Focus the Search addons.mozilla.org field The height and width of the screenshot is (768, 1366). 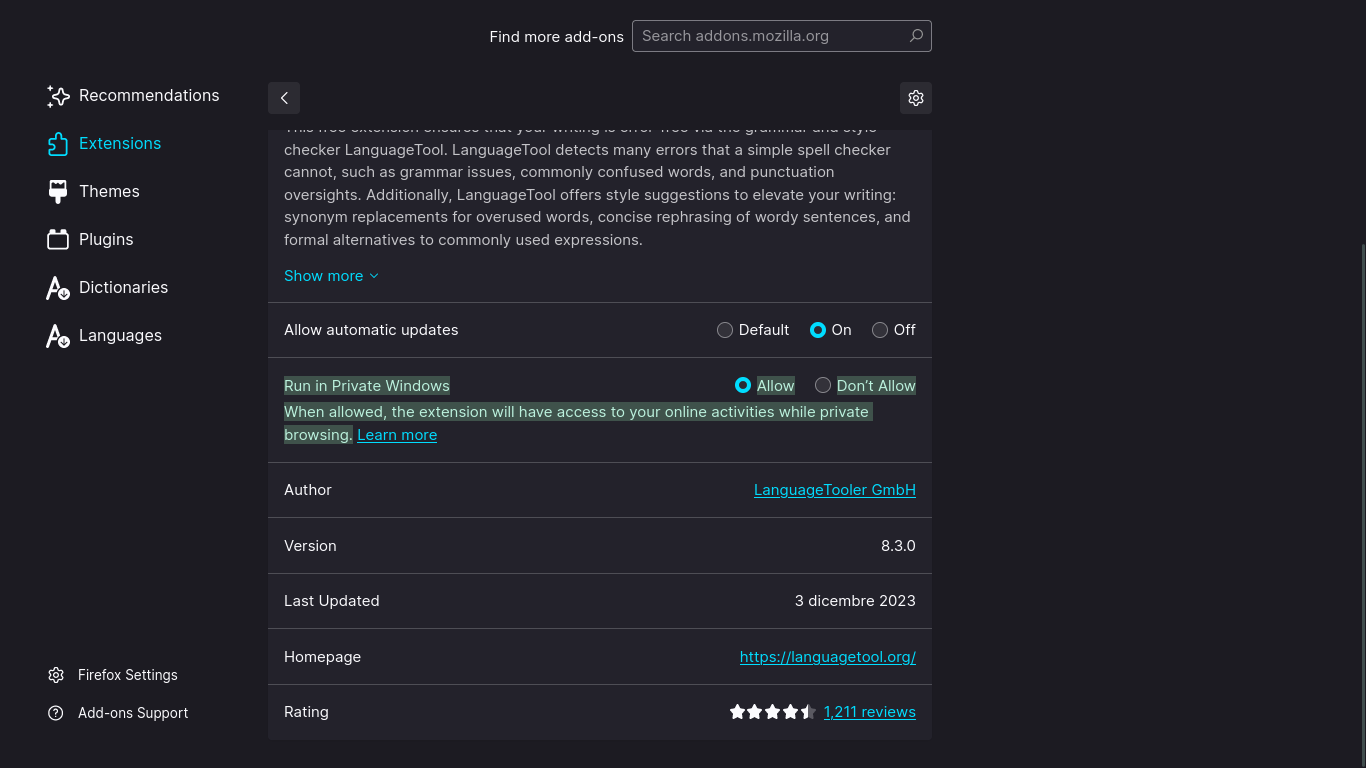pyautogui.click(x=768, y=36)
